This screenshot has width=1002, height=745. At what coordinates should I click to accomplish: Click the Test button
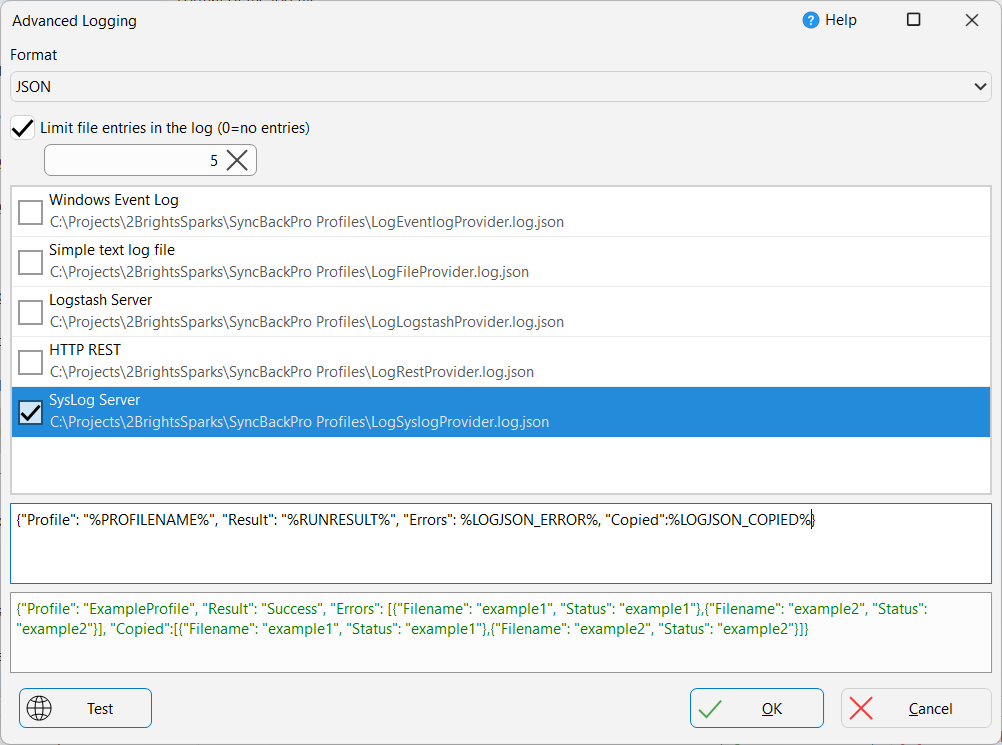(x=85, y=708)
